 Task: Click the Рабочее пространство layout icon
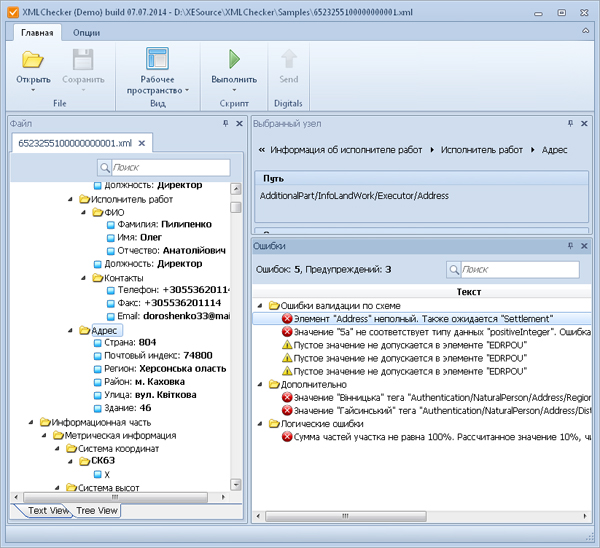tap(157, 58)
